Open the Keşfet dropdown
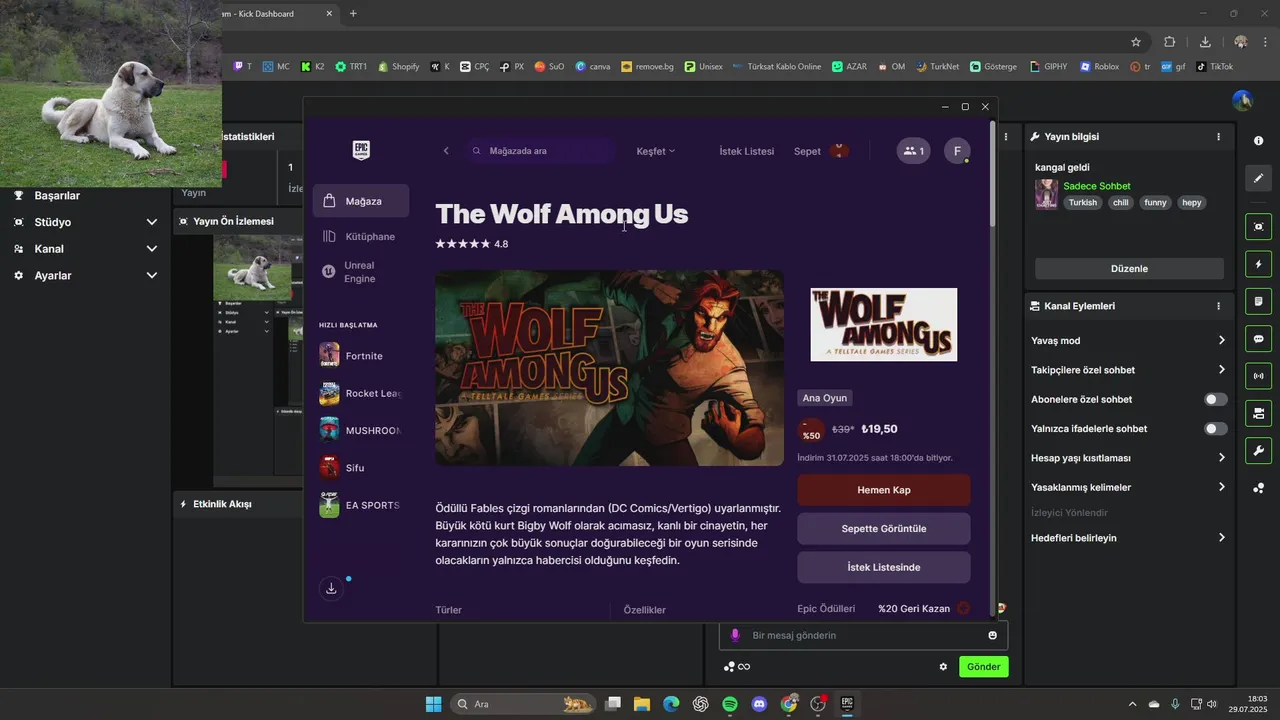Screen dimensions: 1280x720 pos(656,151)
